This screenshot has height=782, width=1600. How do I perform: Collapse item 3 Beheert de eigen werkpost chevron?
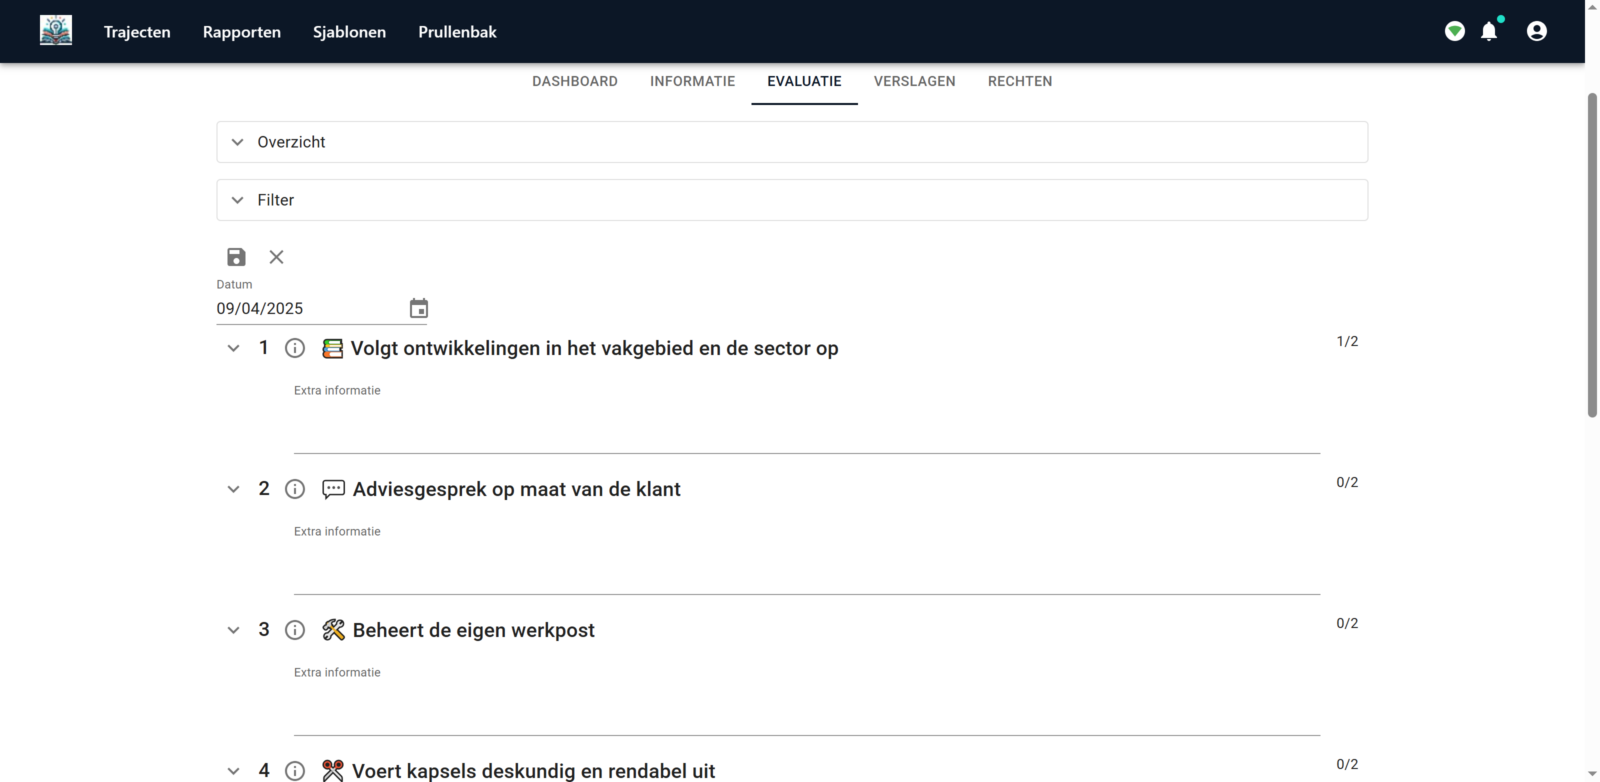[233, 630]
